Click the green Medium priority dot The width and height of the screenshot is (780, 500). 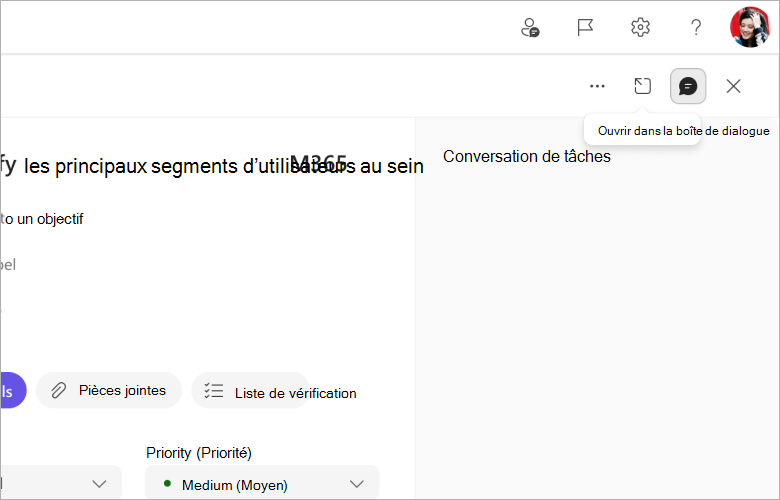click(x=168, y=484)
